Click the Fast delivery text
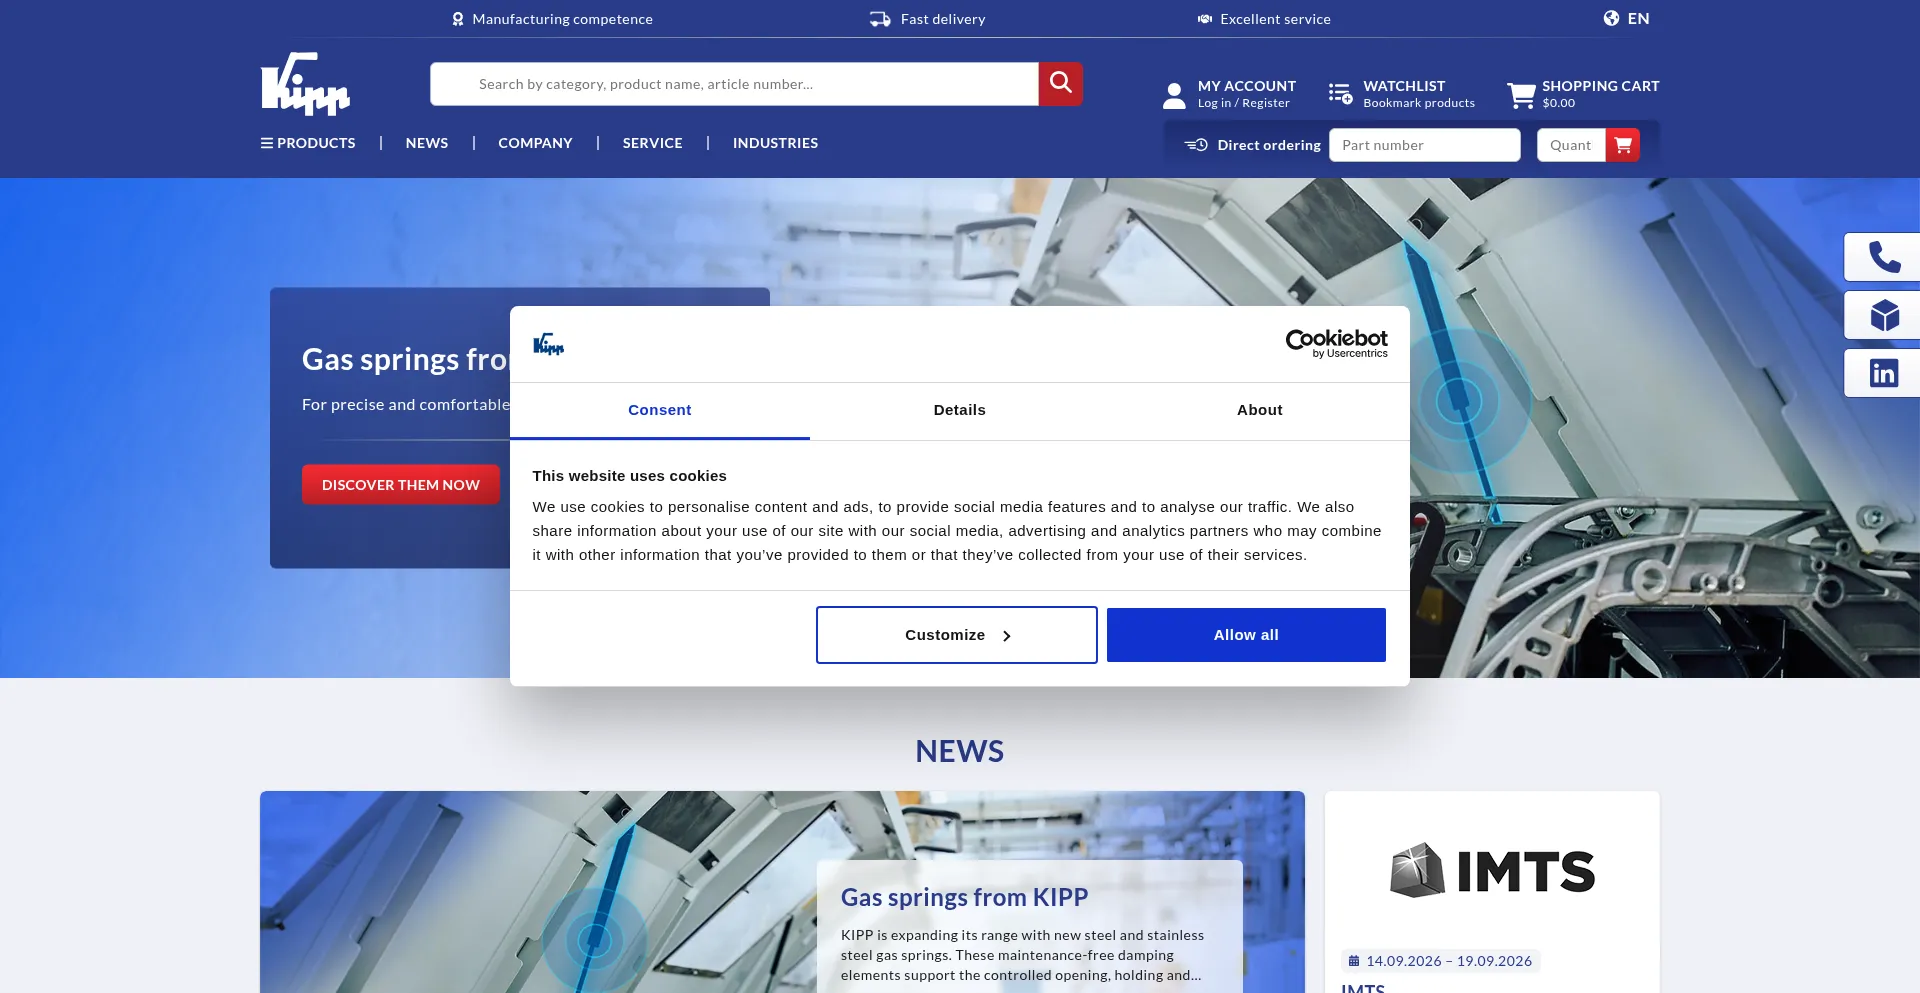 point(943,19)
